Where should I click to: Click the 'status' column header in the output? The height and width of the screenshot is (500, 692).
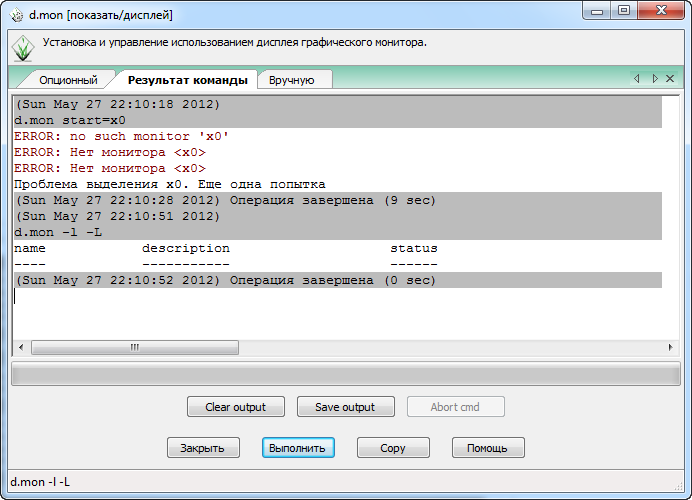click(414, 248)
